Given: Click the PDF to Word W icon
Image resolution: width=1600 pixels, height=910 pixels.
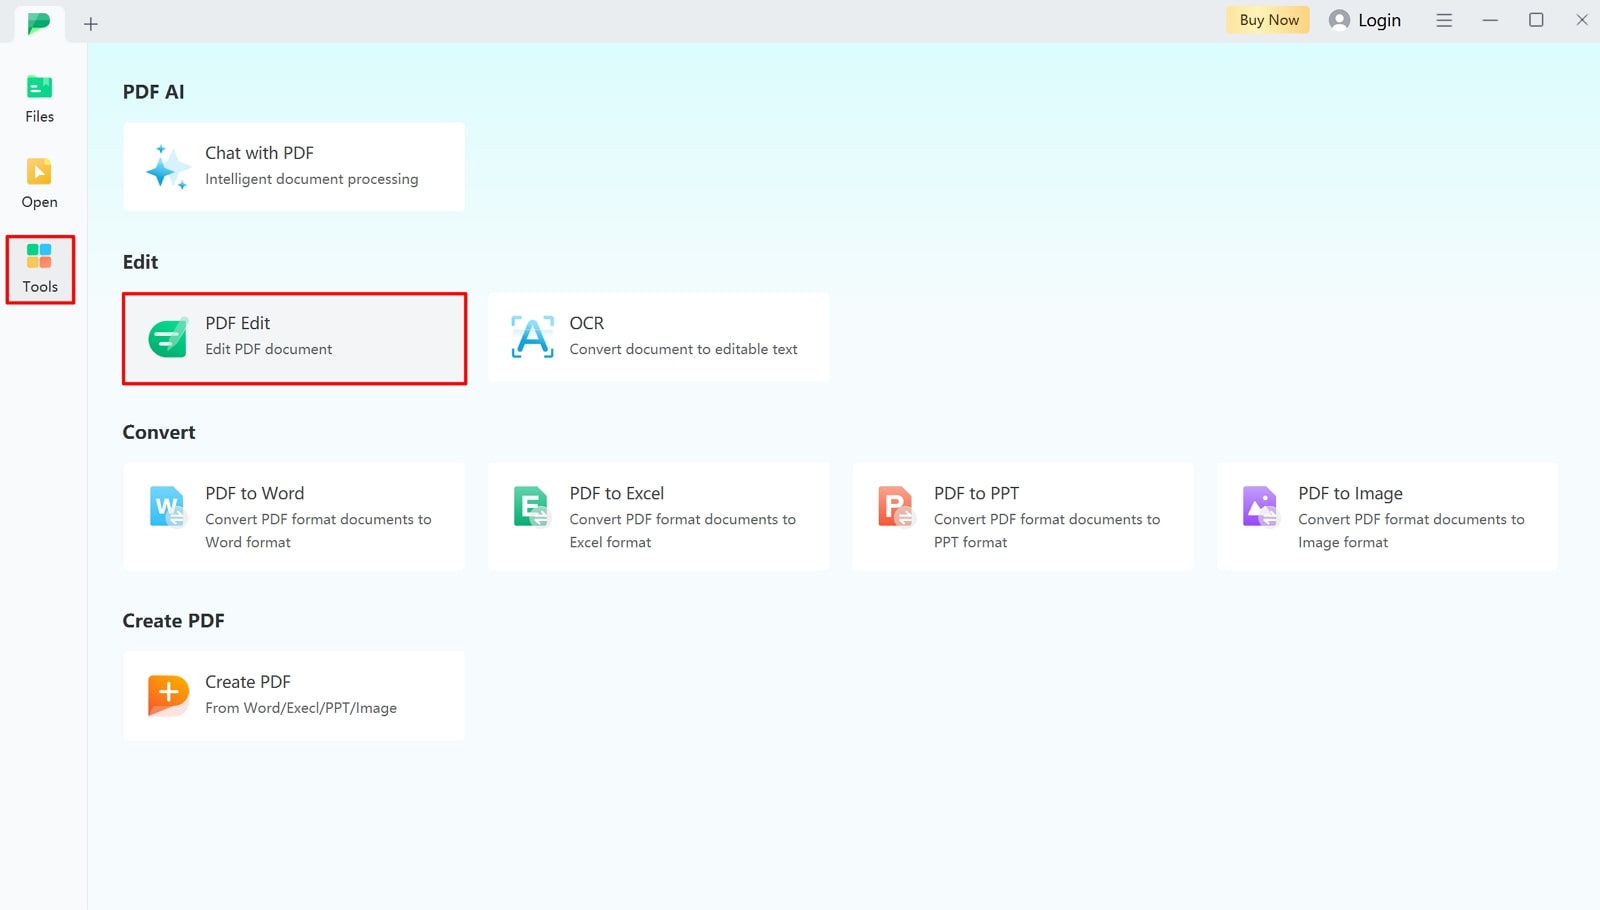Looking at the screenshot, I should click(x=168, y=506).
